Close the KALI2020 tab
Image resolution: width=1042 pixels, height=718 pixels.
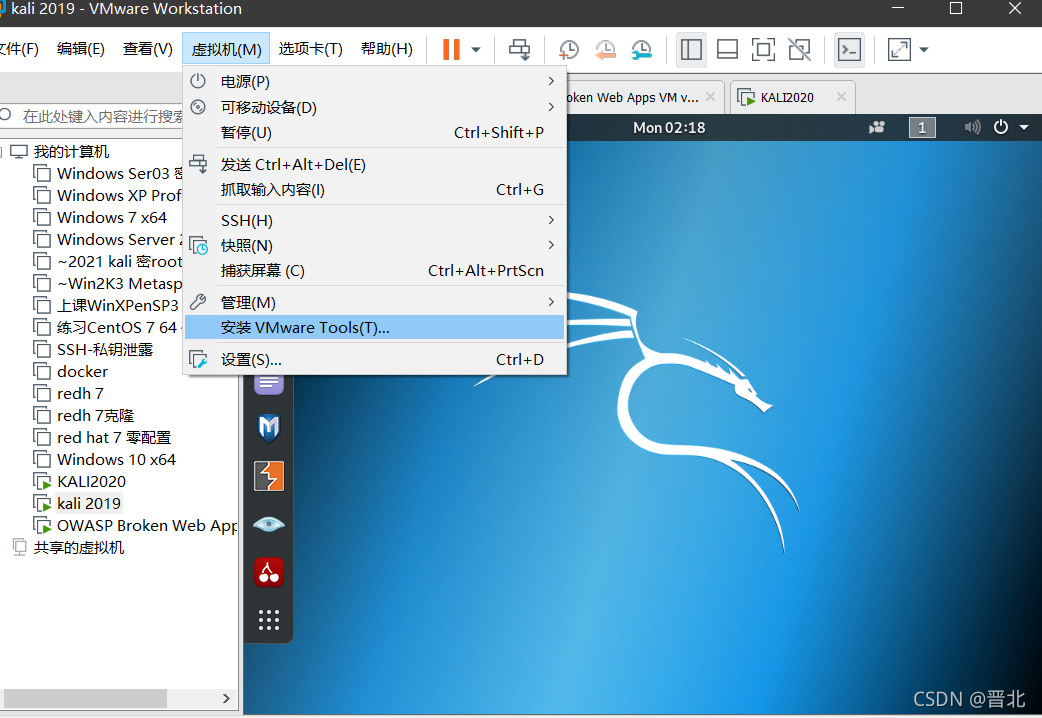tap(841, 96)
